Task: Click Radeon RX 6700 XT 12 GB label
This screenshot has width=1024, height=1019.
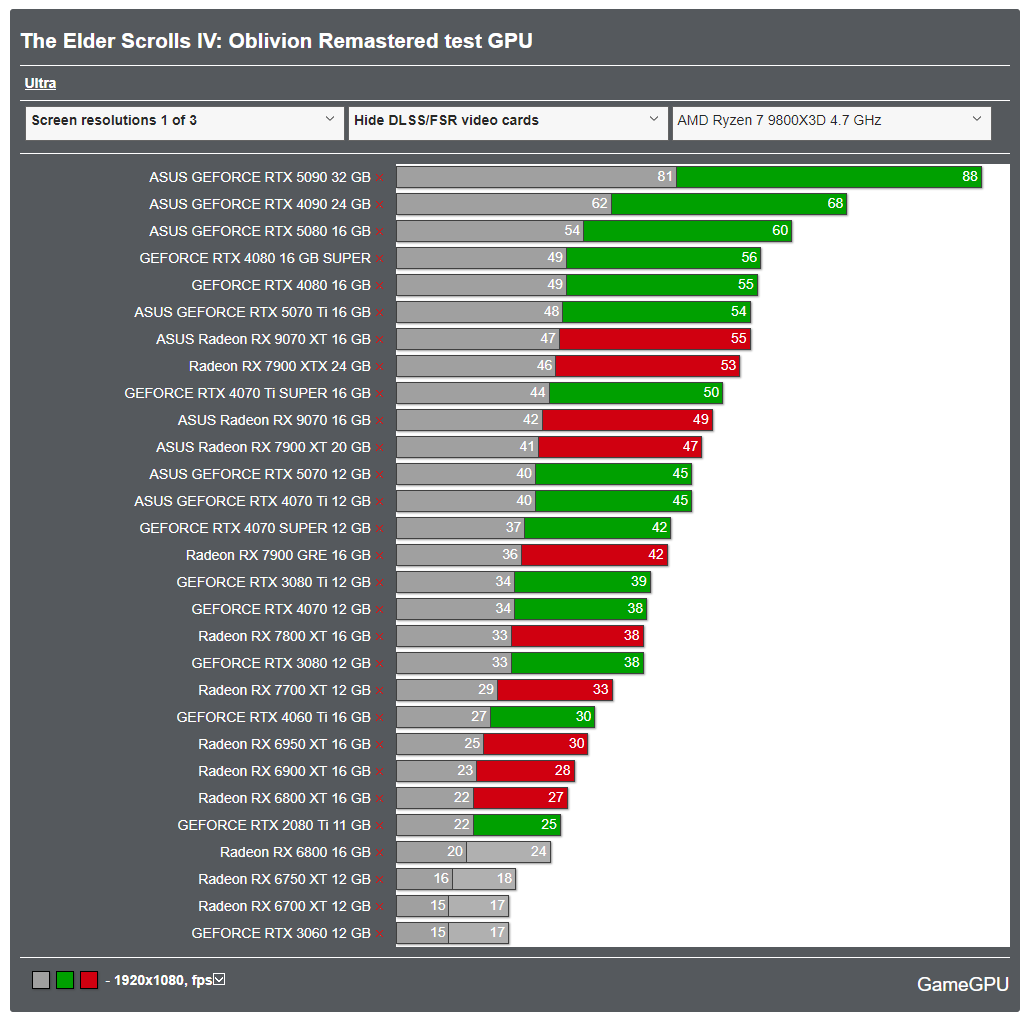Action: tap(285, 906)
